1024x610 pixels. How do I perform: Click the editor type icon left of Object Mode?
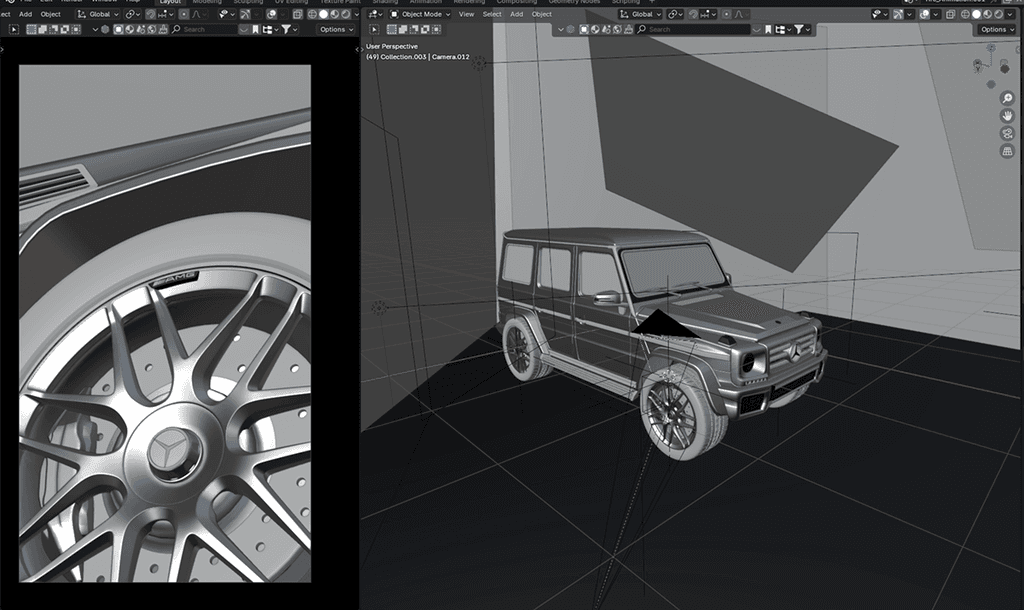[372, 15]
